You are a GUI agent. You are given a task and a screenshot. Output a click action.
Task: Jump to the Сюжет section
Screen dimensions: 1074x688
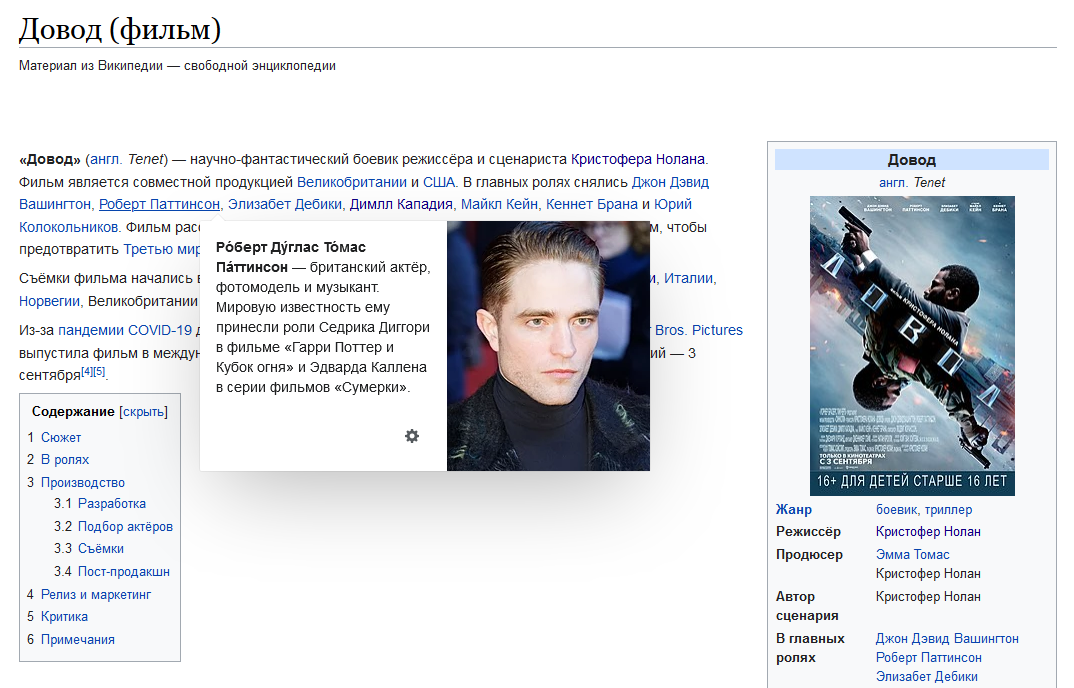point(61,437)
